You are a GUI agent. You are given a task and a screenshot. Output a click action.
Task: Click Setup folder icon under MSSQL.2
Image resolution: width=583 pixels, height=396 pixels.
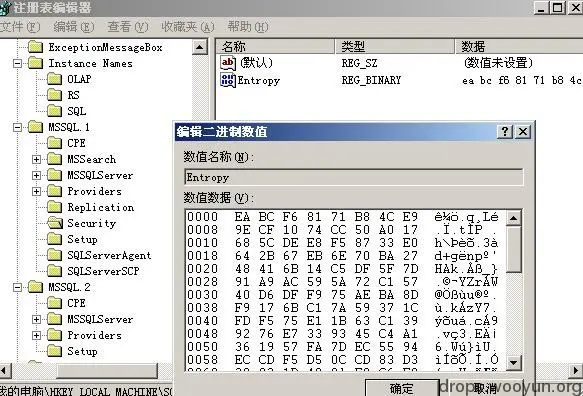click(55, 351)
